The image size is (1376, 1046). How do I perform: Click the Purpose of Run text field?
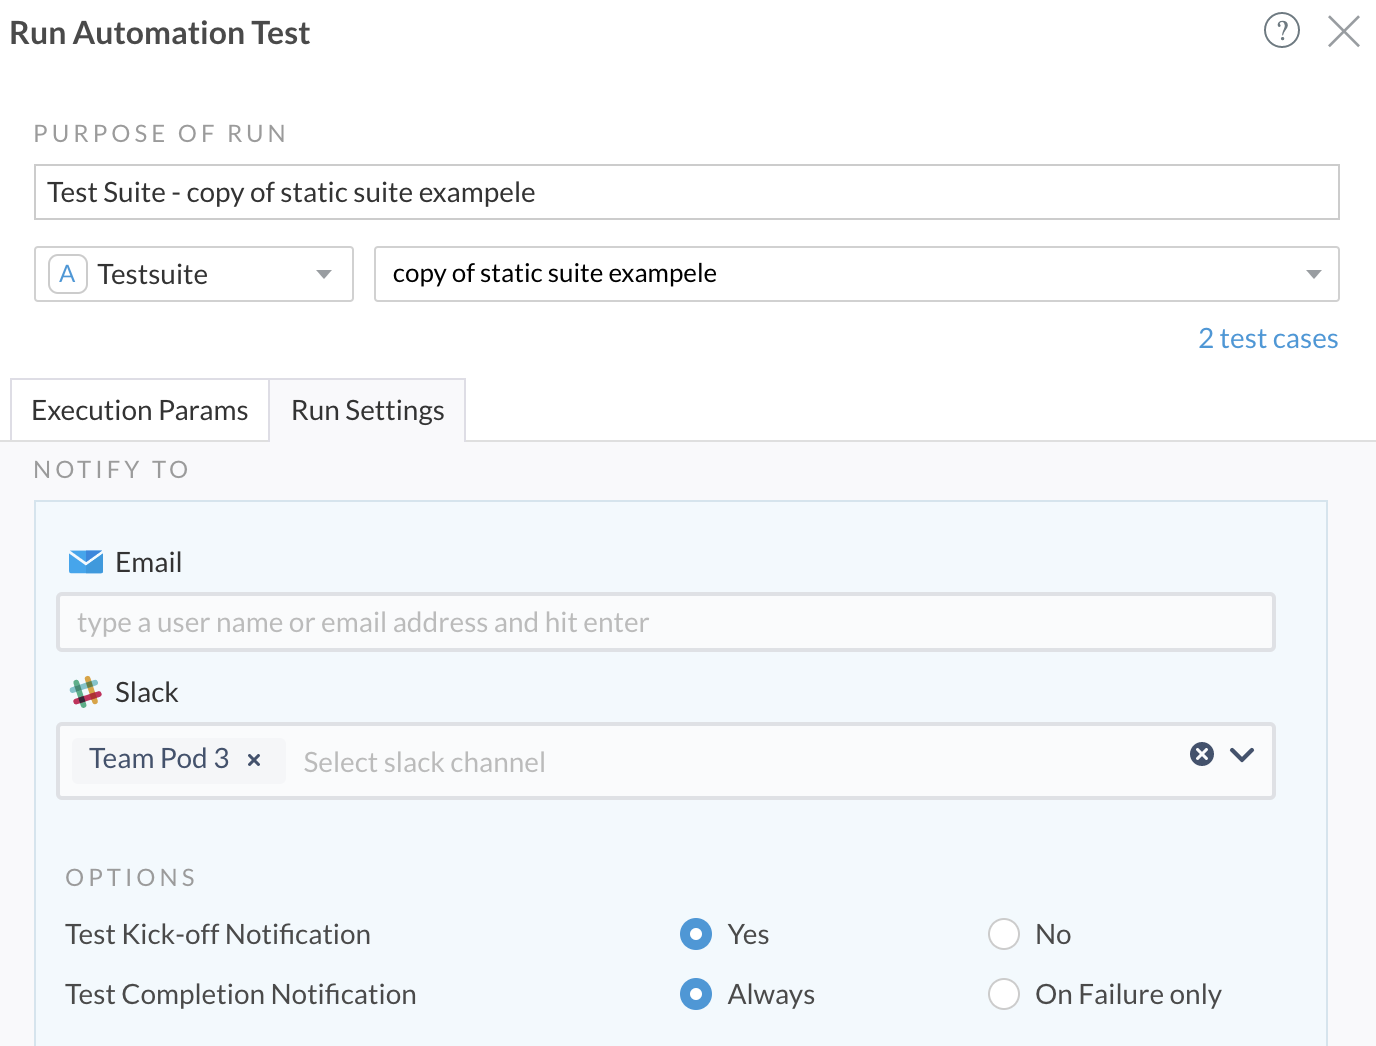[x=686, y=192]
